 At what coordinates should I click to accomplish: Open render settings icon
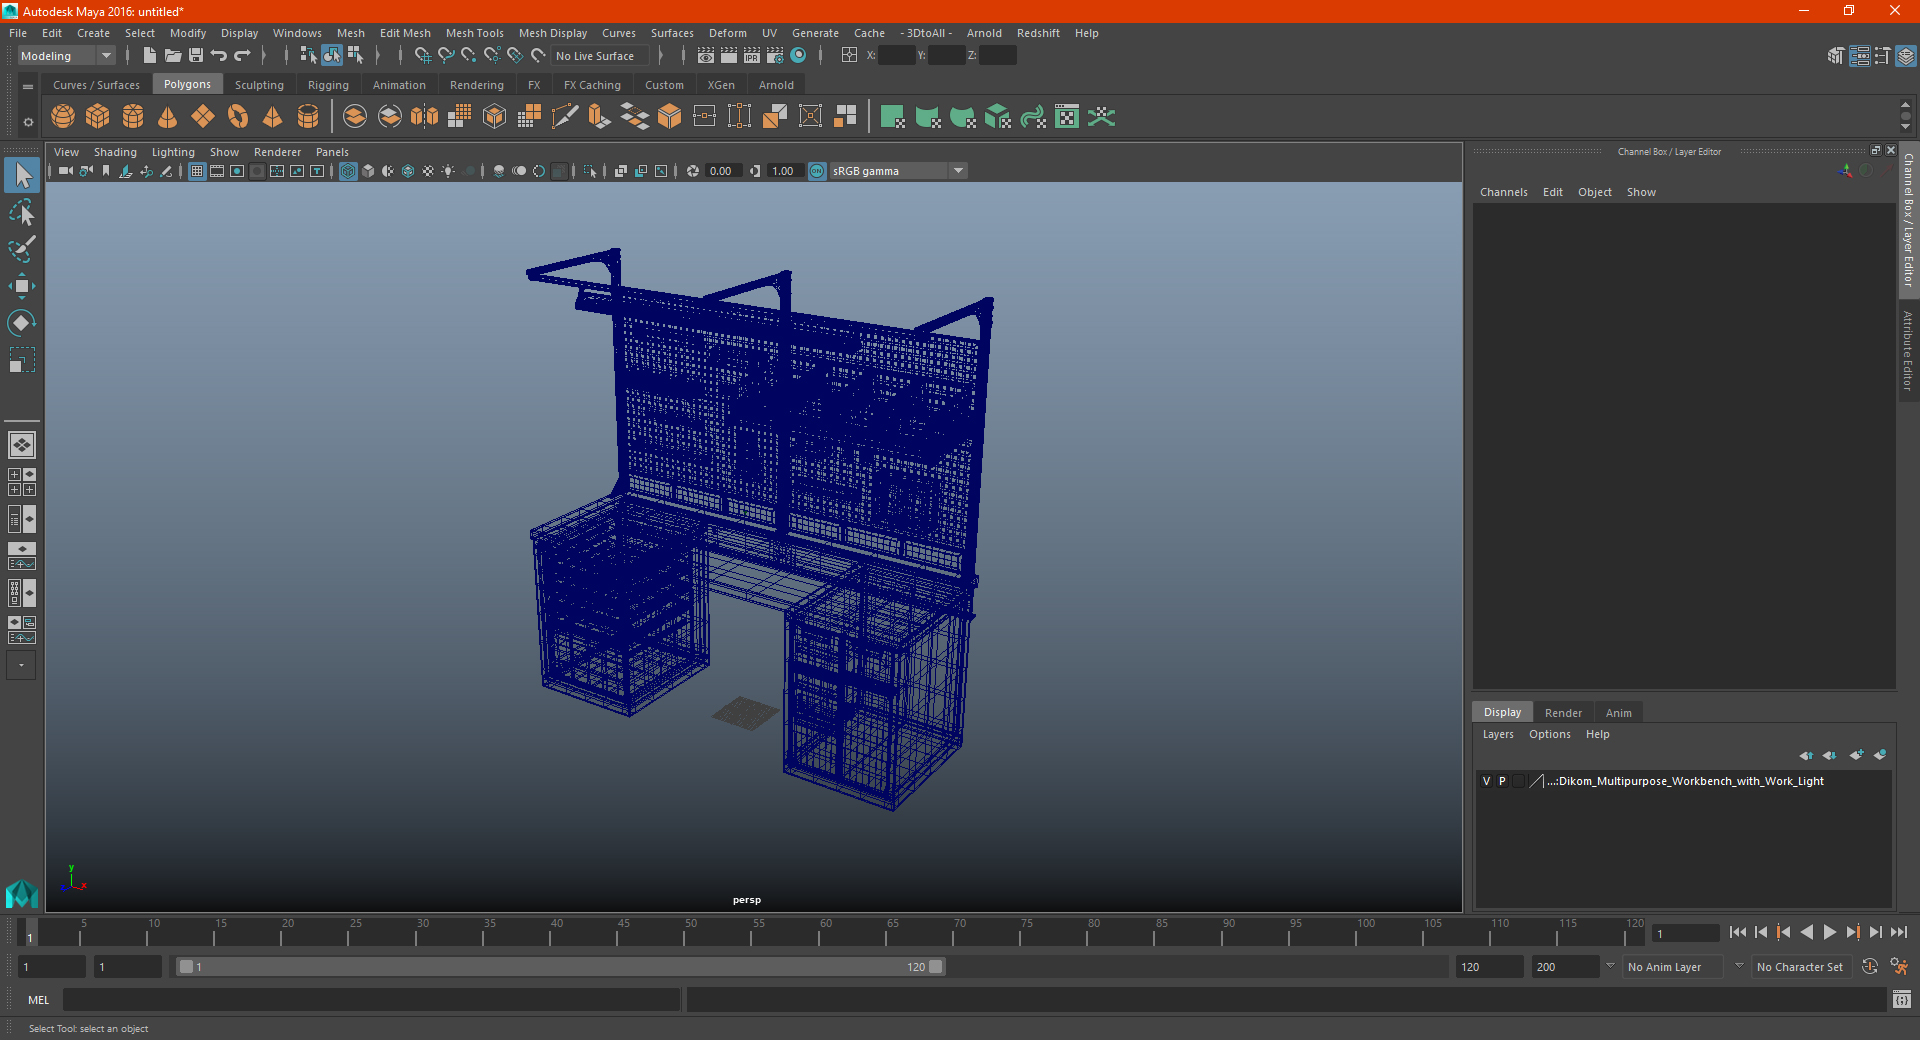(775, 56)
